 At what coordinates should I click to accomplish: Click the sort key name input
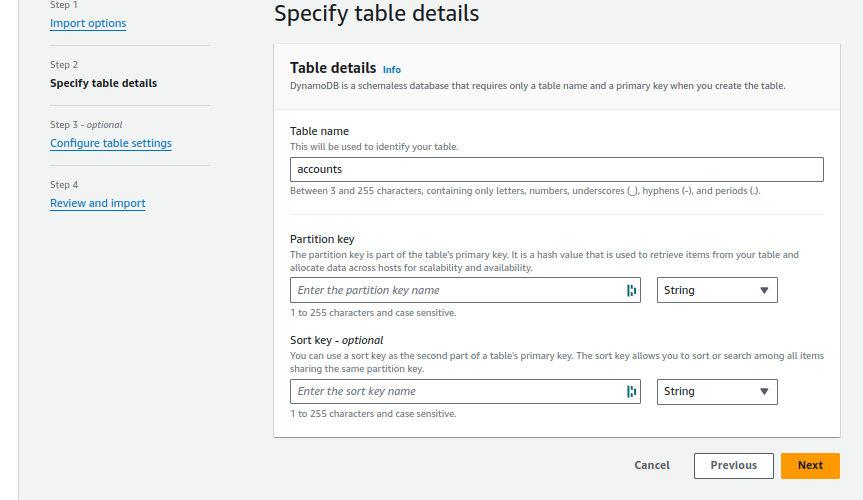[458, 392]
